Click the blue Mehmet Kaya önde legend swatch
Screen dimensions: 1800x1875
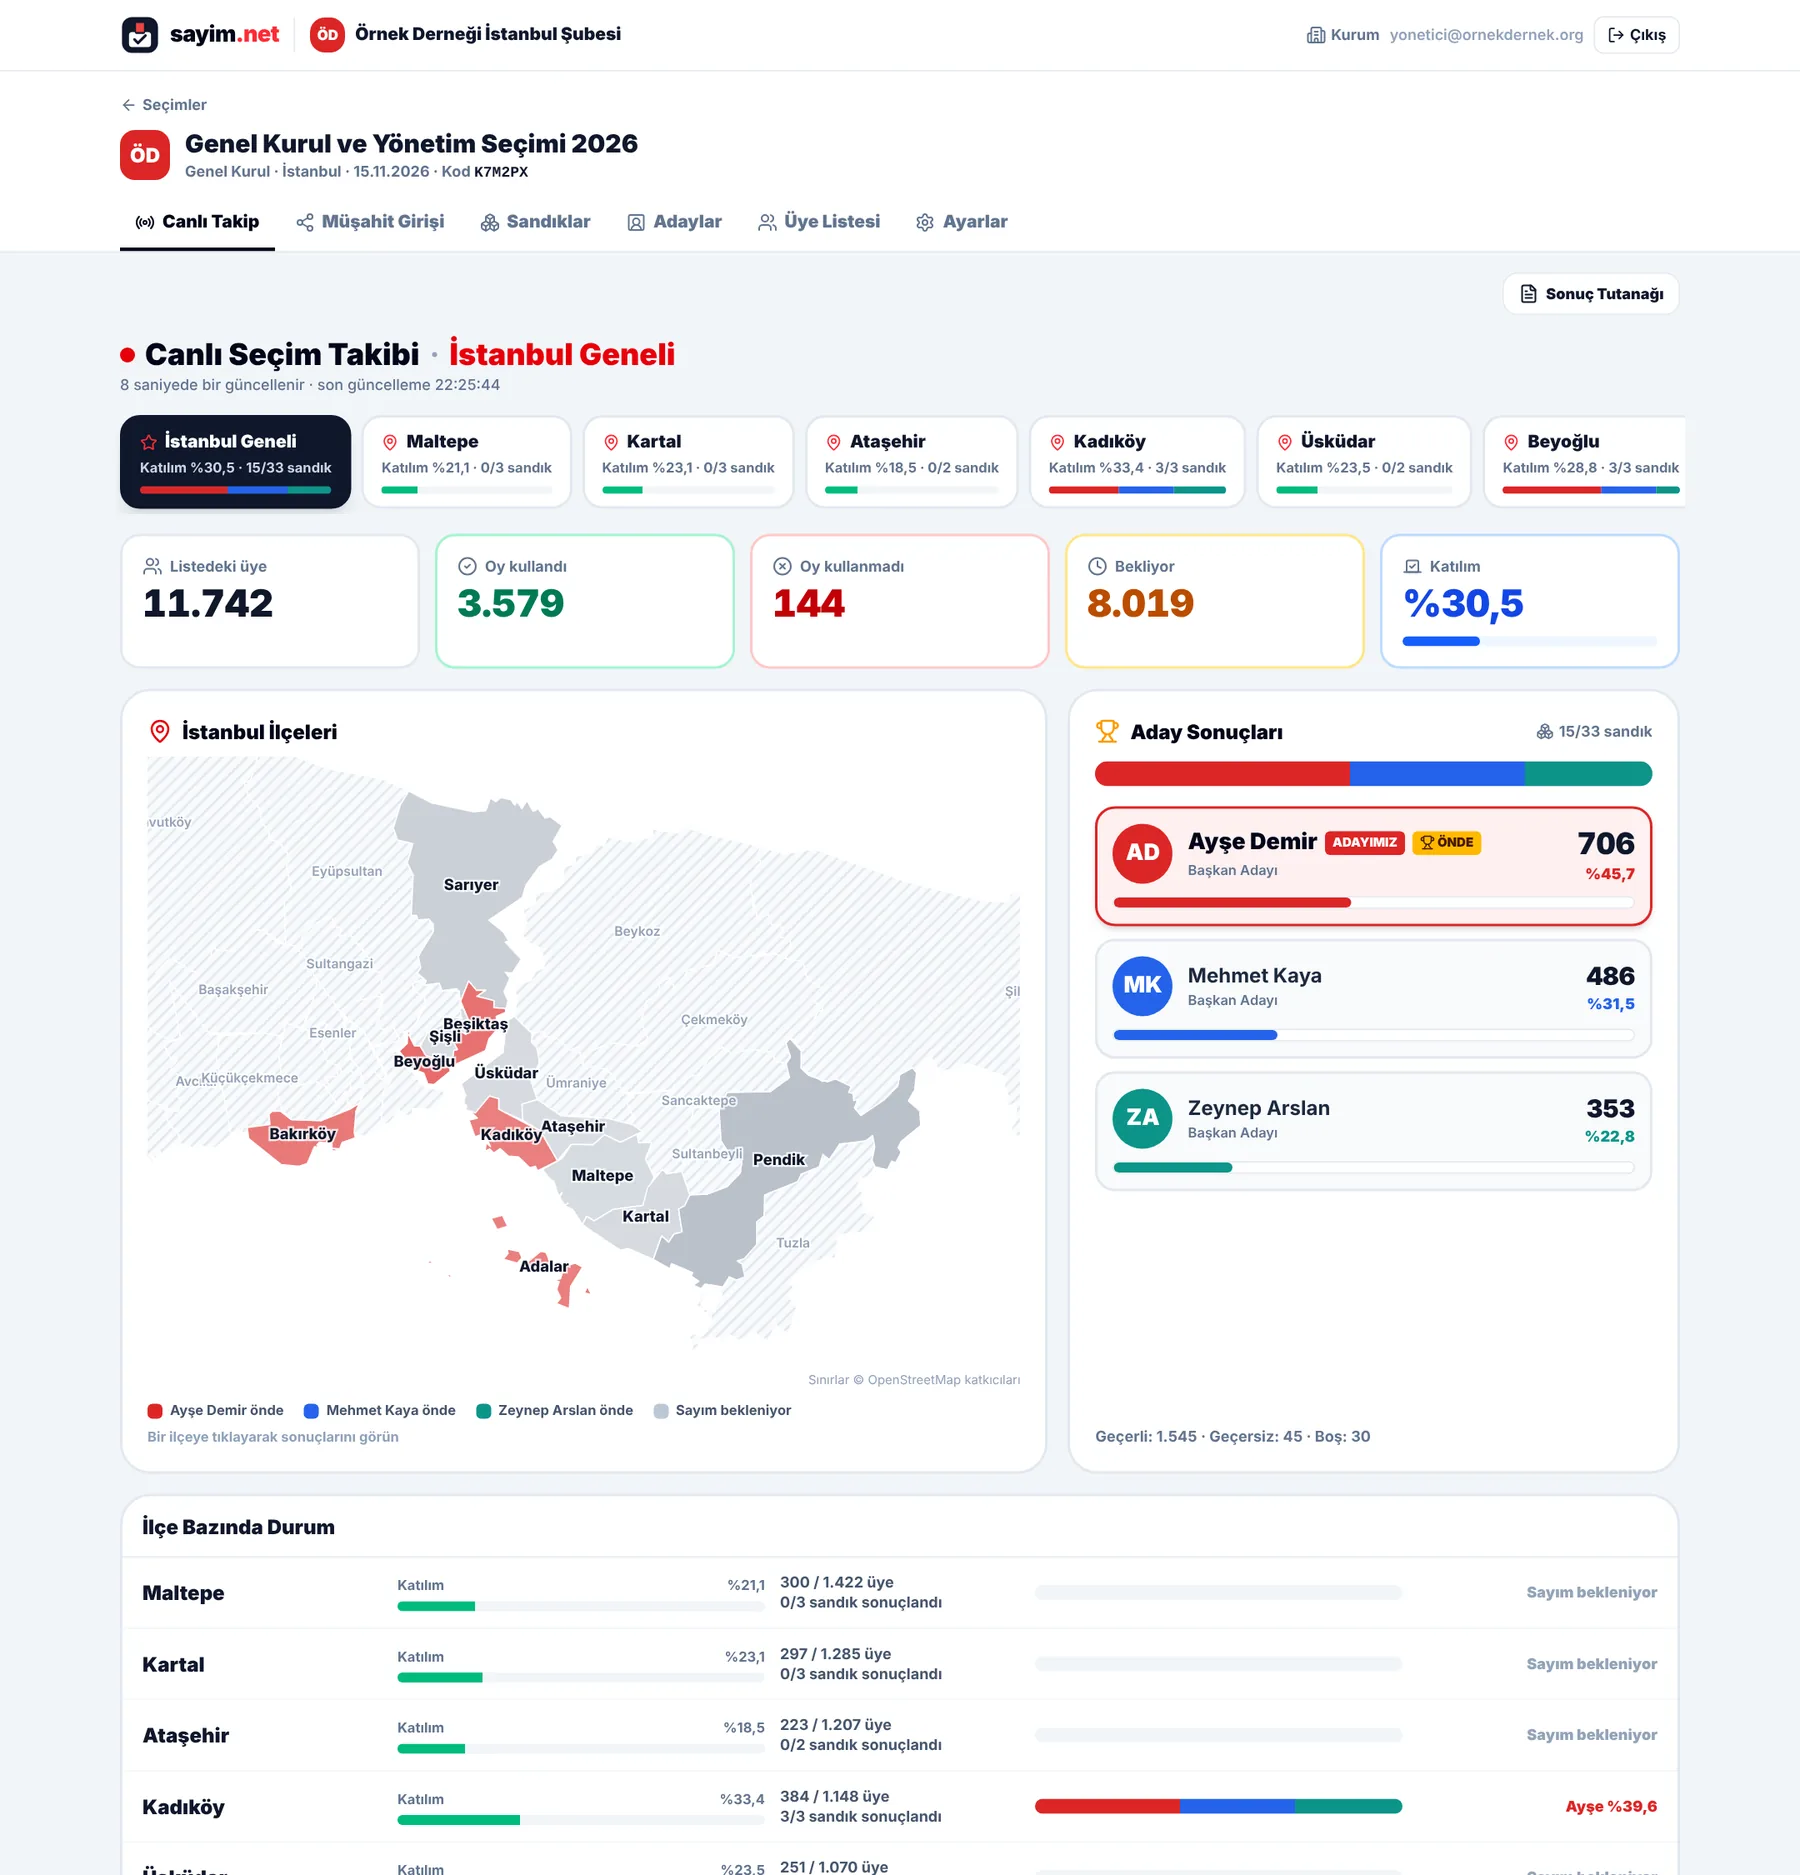[x=311, y=1411]
